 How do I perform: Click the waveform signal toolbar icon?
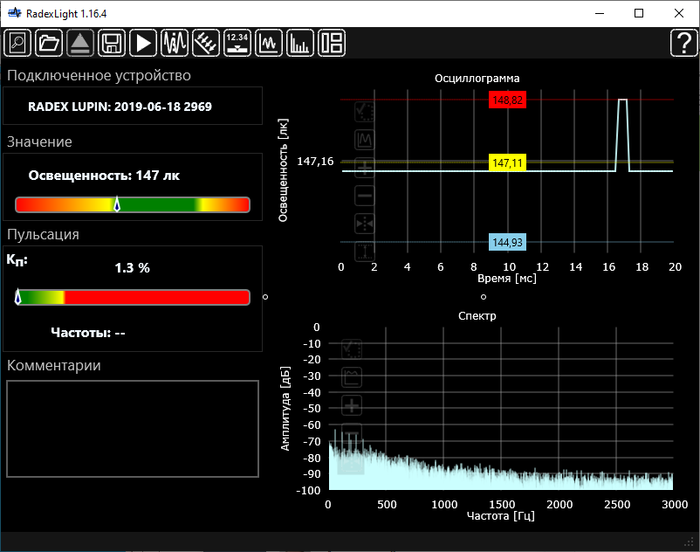(x=175, y=43)
